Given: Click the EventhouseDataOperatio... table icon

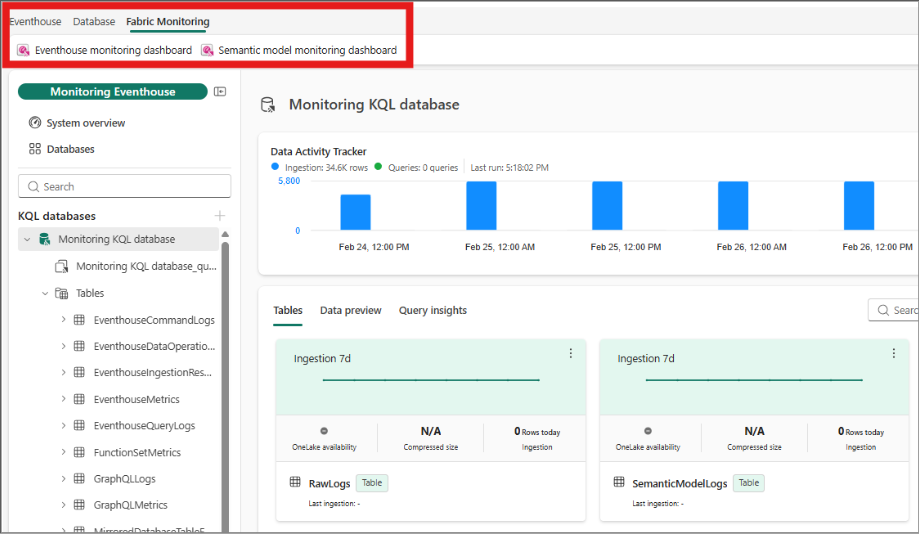Looking at the screenshot, I should point(79,346).
